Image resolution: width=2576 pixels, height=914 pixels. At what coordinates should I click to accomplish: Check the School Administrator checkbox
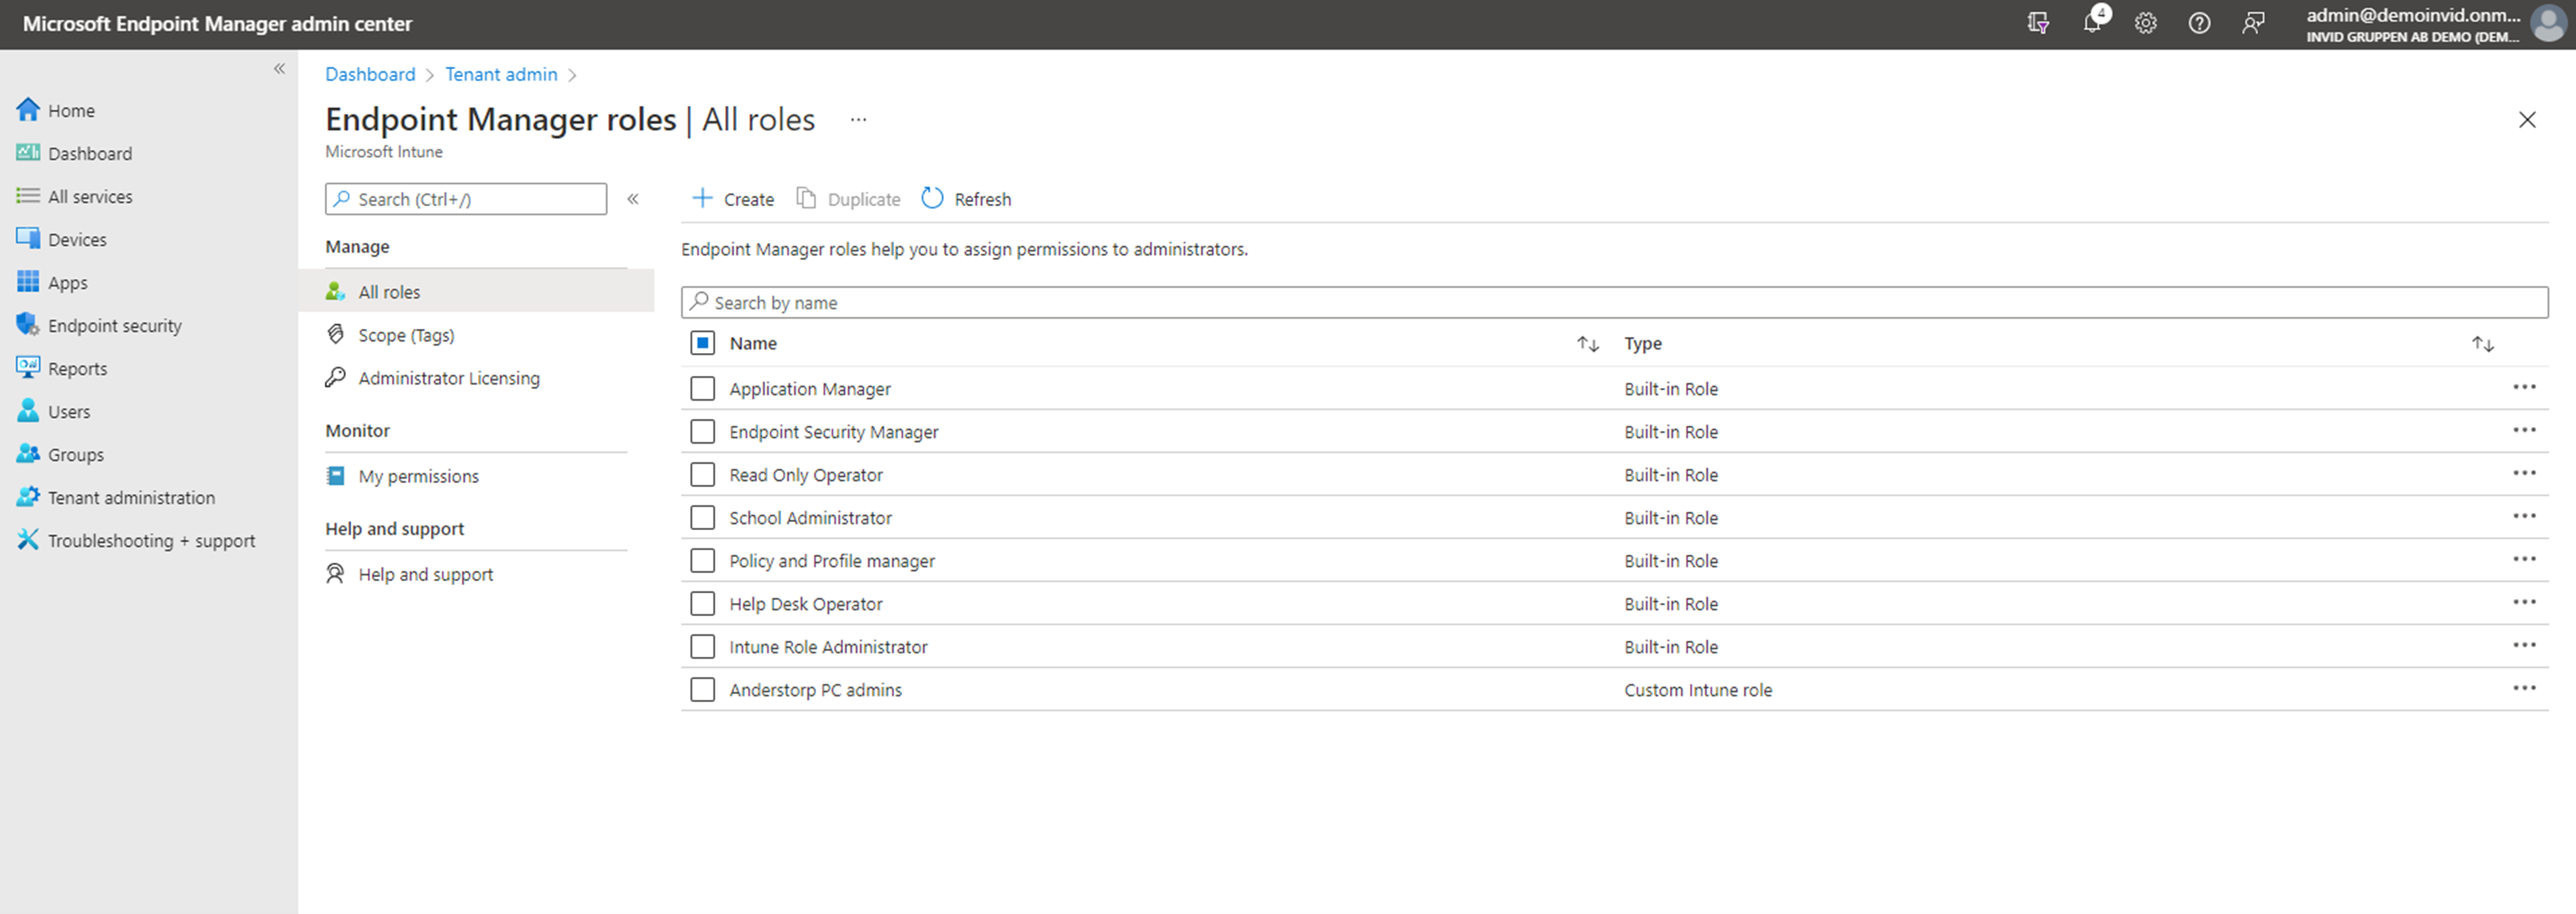pos(703,517)
